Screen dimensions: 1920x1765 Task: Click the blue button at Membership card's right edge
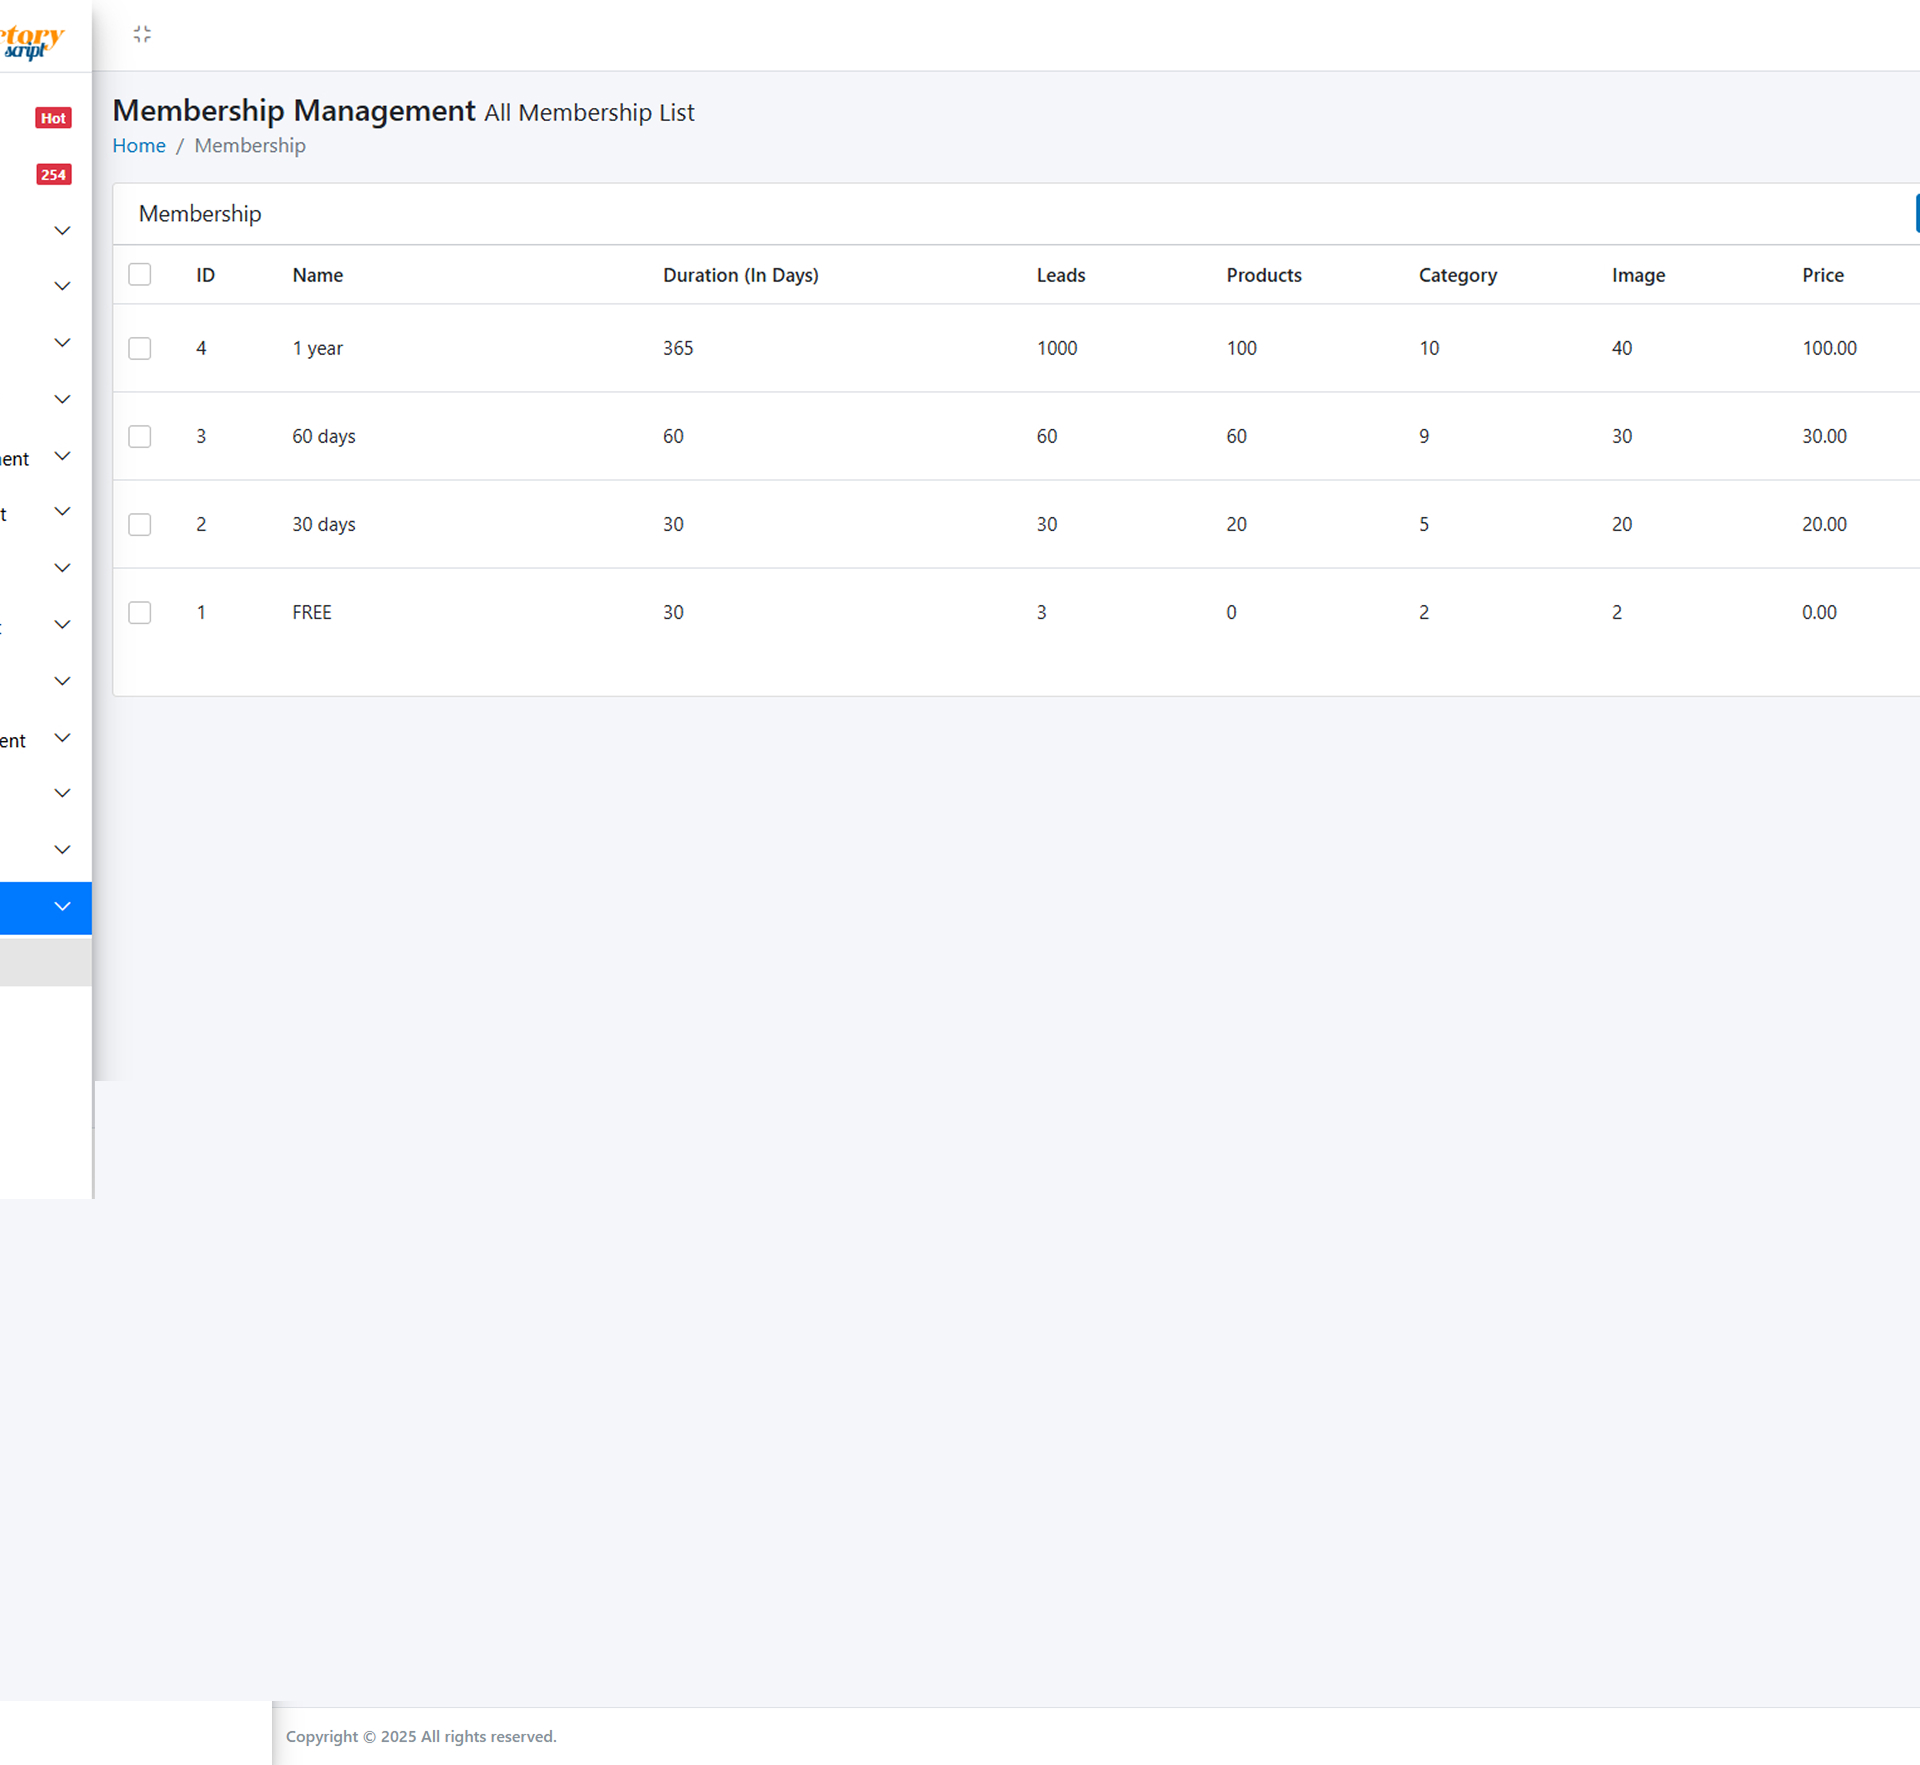[1916, 214]
